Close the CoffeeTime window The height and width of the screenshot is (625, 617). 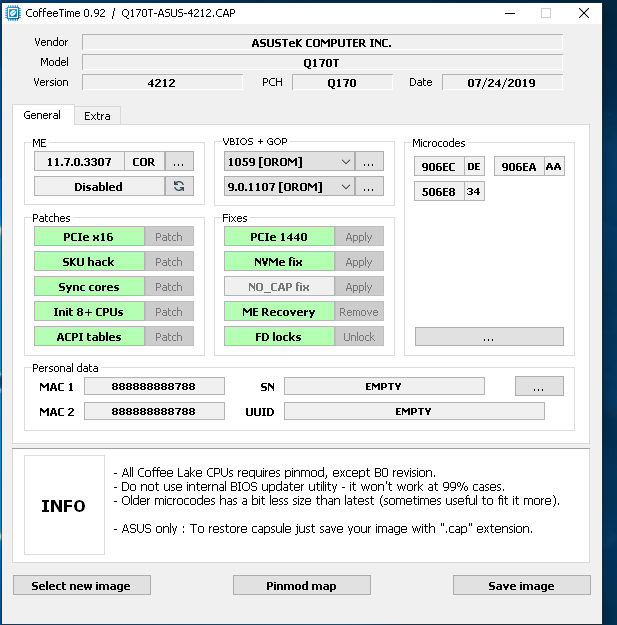click(x=584, y=13)
